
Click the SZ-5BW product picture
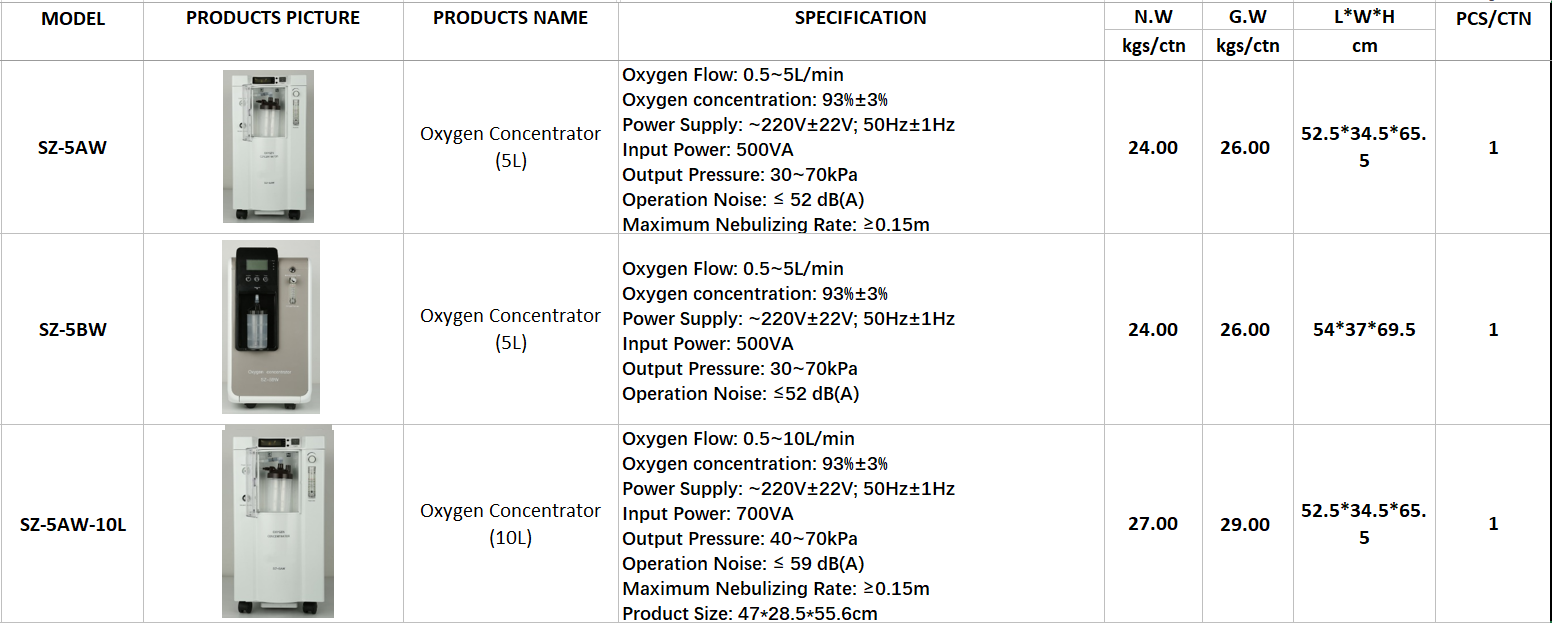tap(271, 327)
